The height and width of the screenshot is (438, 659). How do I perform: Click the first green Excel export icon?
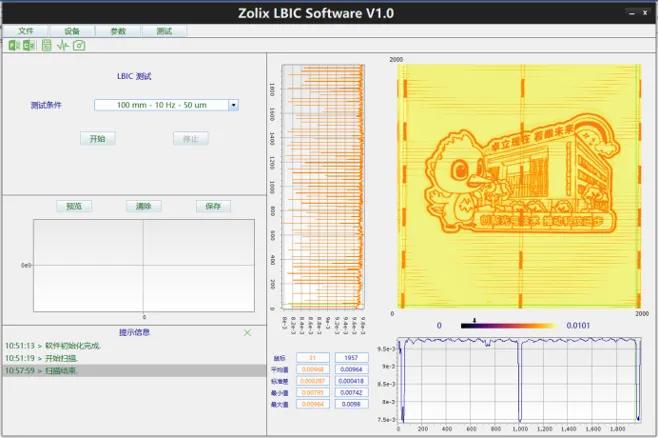pyautogui.click(x=14, y=45)
